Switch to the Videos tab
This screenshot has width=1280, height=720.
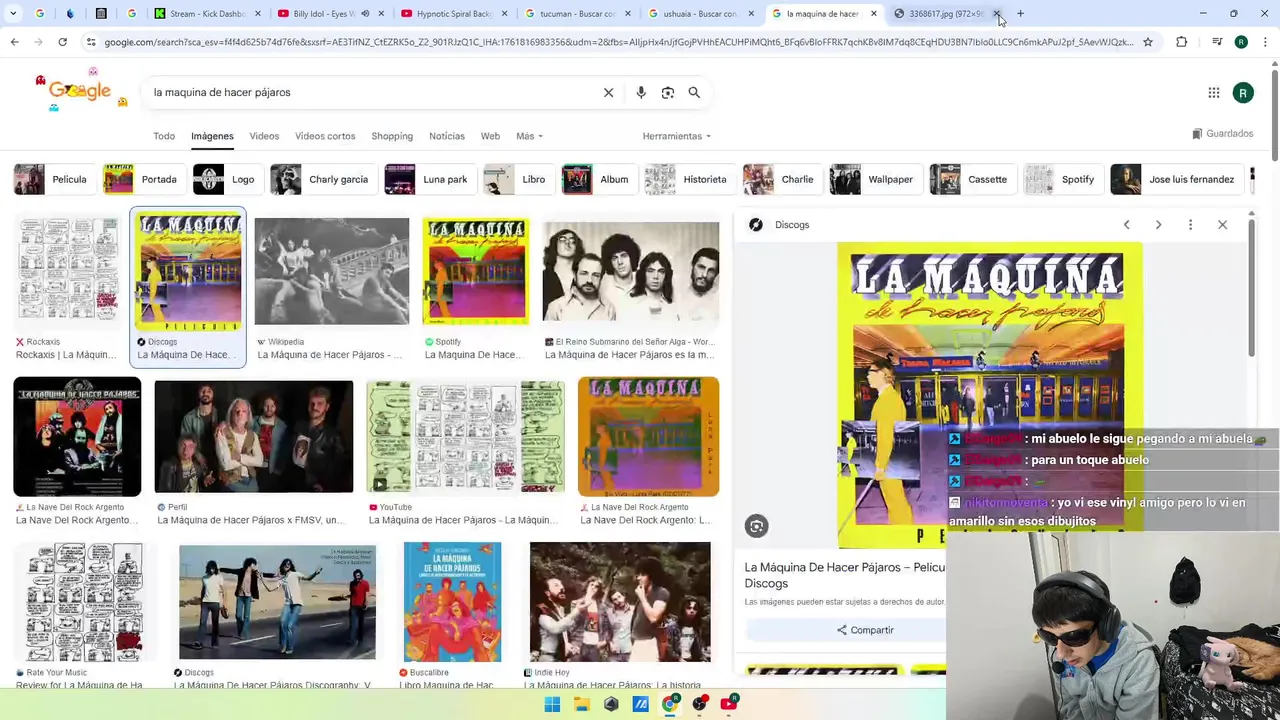264,136
